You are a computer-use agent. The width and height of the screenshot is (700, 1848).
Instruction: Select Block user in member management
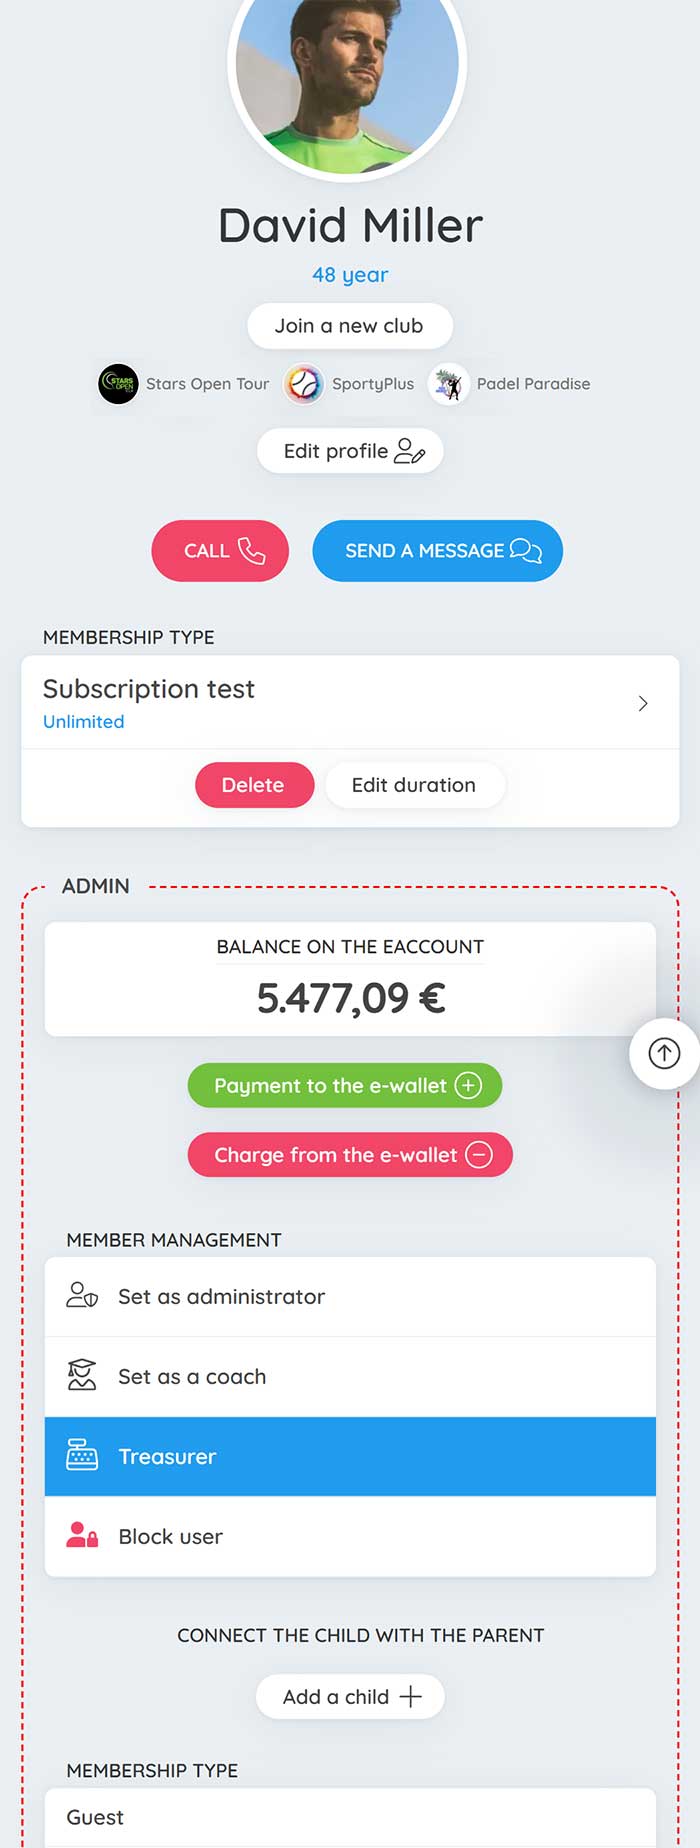tap(350, 1536)
